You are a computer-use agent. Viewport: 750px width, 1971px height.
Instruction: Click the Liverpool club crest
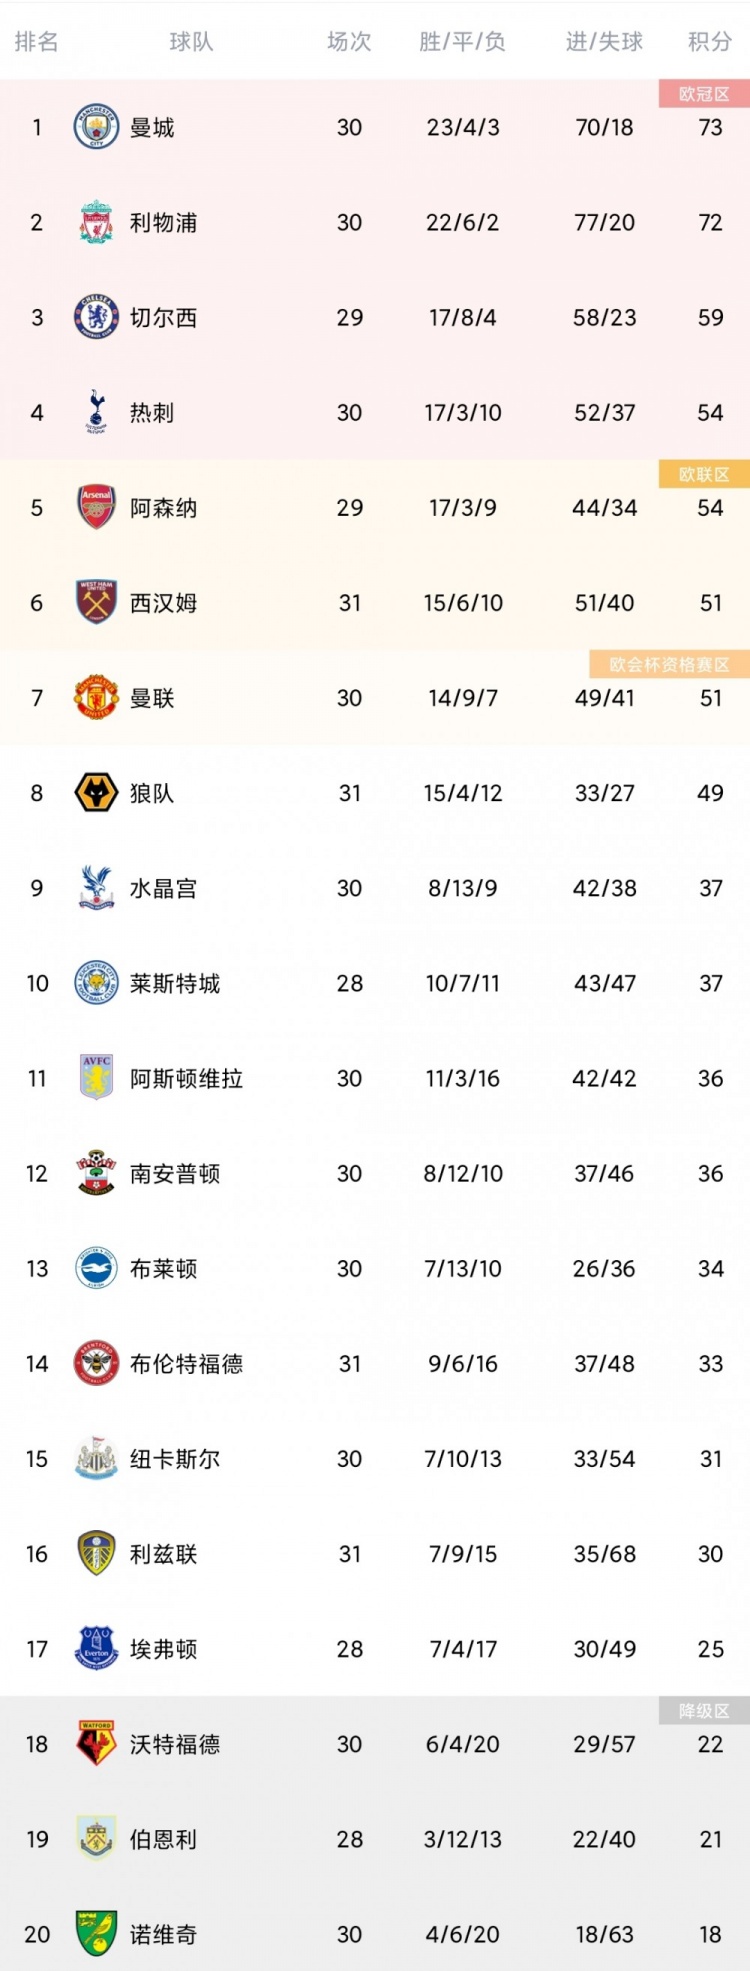click(96, 222)
